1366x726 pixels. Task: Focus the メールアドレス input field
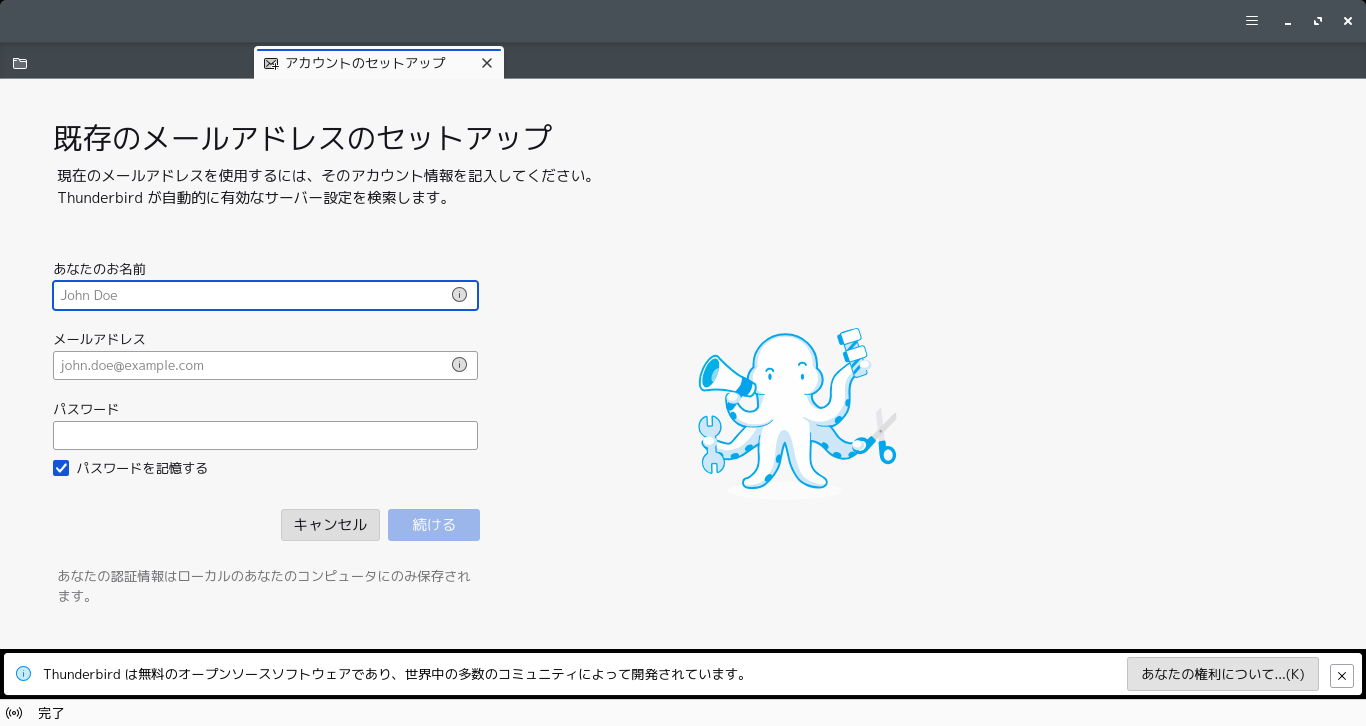[265, 365]
